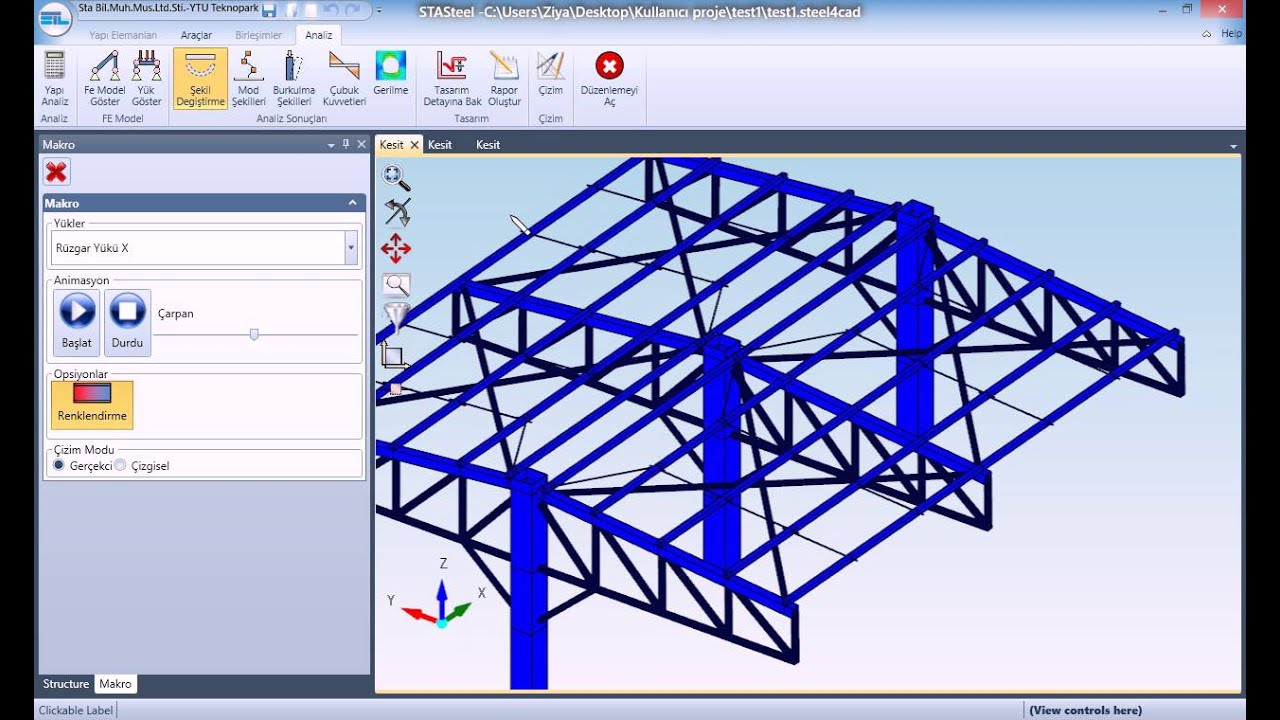Viewport: 1280px width, 720px height.
Task: Click View controls here in status bar
Action: tap(1085, 710)
